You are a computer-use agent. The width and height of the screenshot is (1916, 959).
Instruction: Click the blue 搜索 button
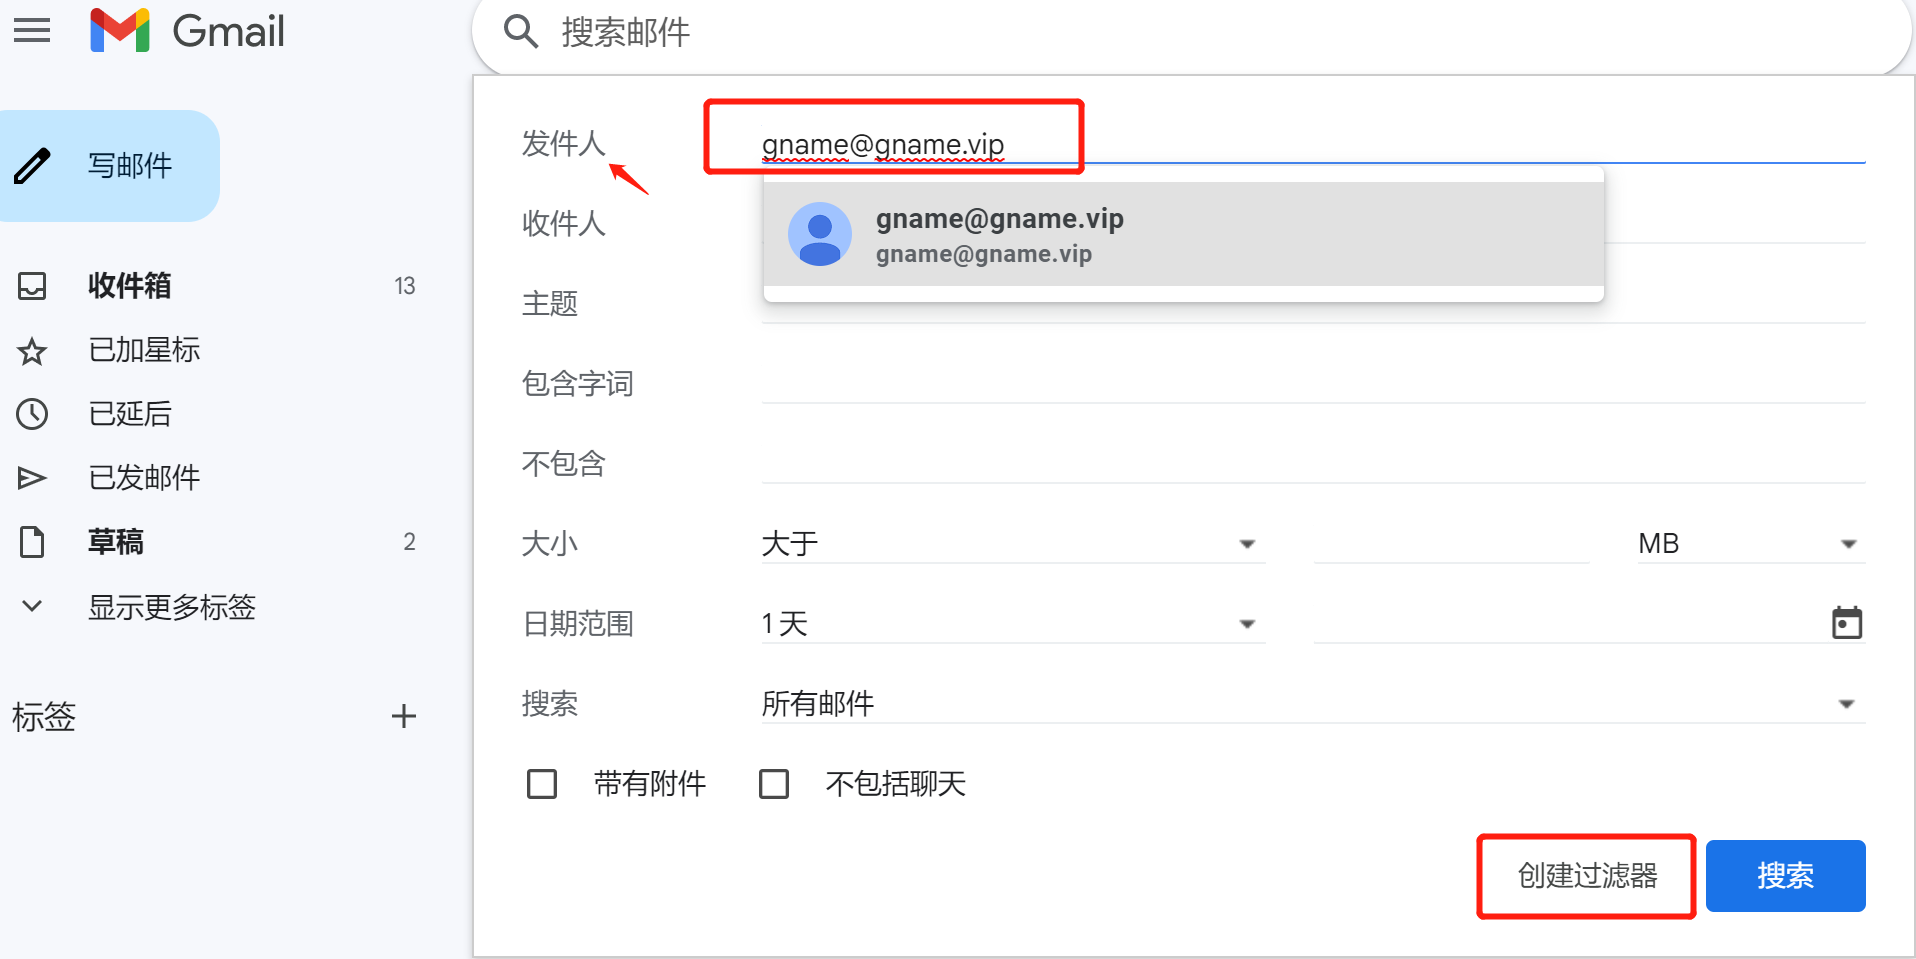click(x=1786, y=876)
